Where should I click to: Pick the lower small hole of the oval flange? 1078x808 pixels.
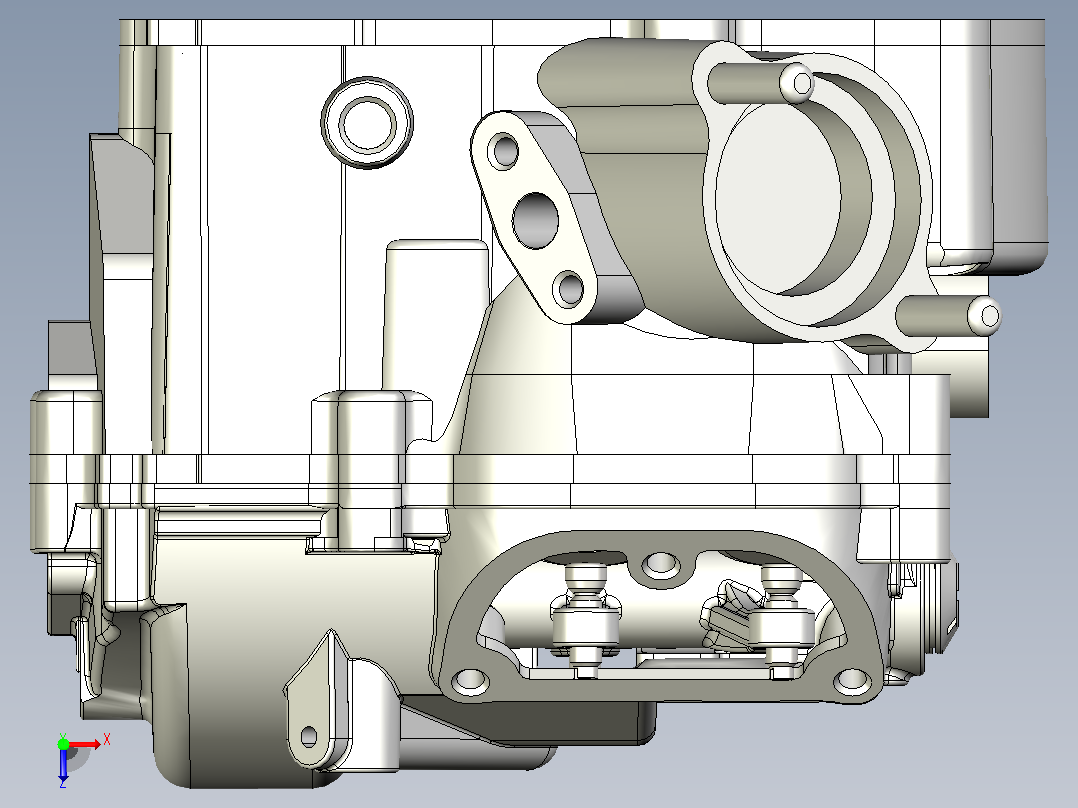point(570,288)
